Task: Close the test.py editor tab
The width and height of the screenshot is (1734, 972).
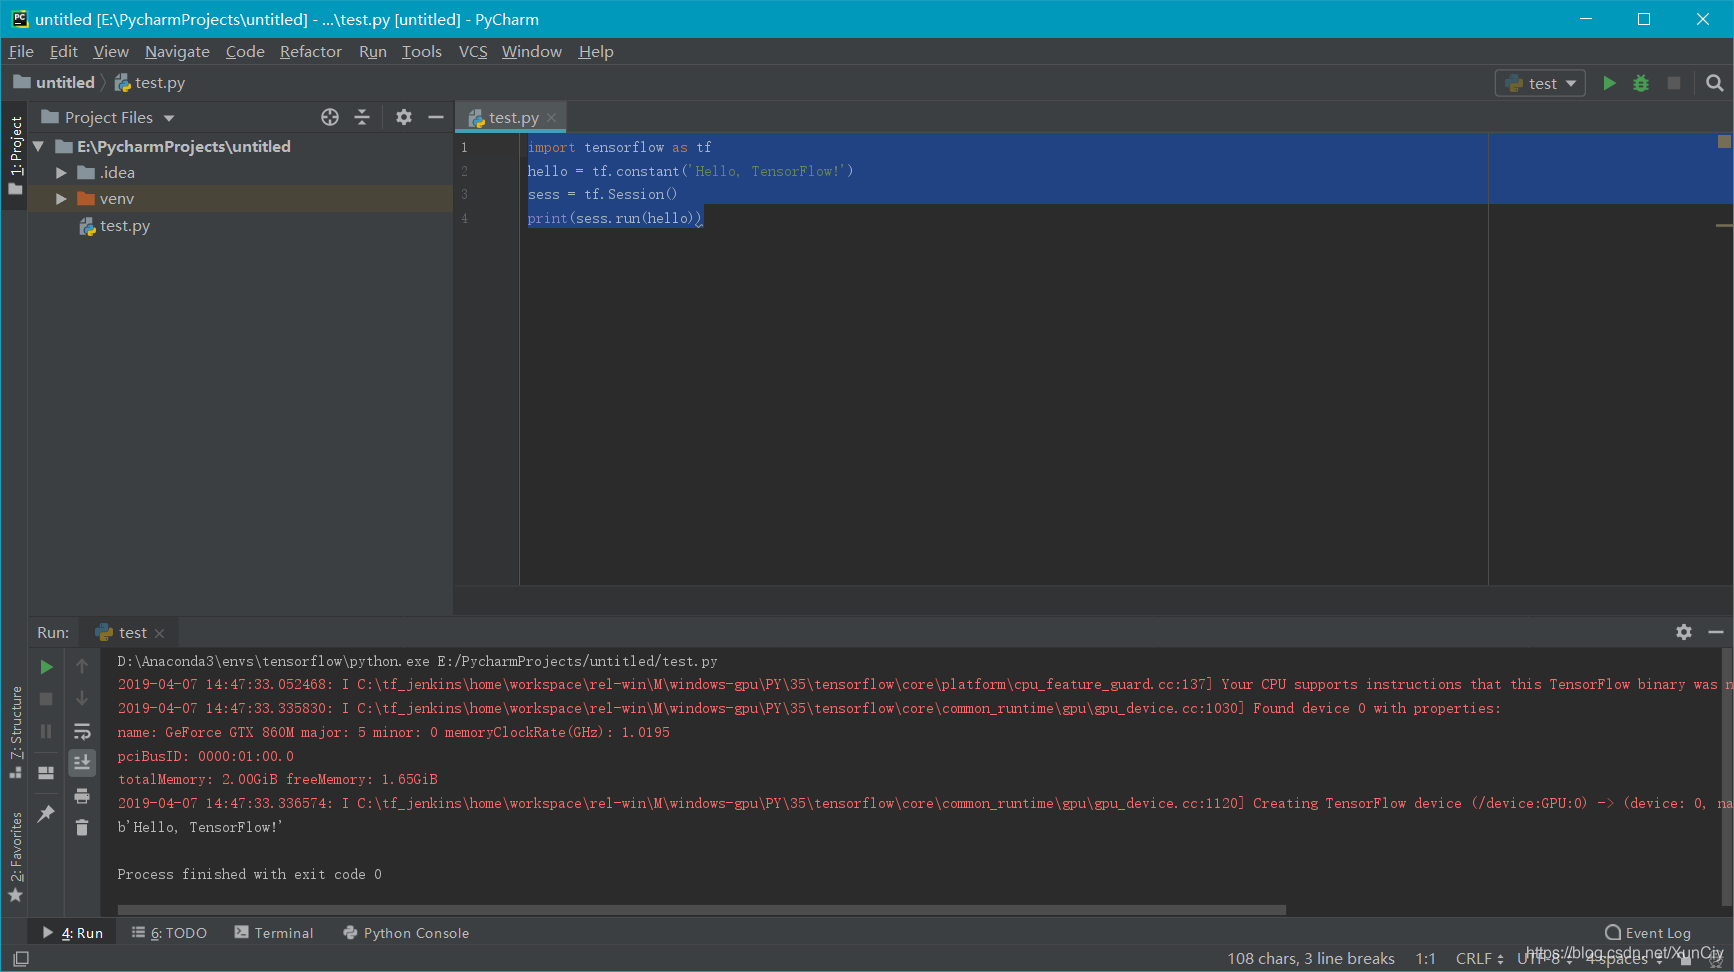Action: tap(551, 118)
